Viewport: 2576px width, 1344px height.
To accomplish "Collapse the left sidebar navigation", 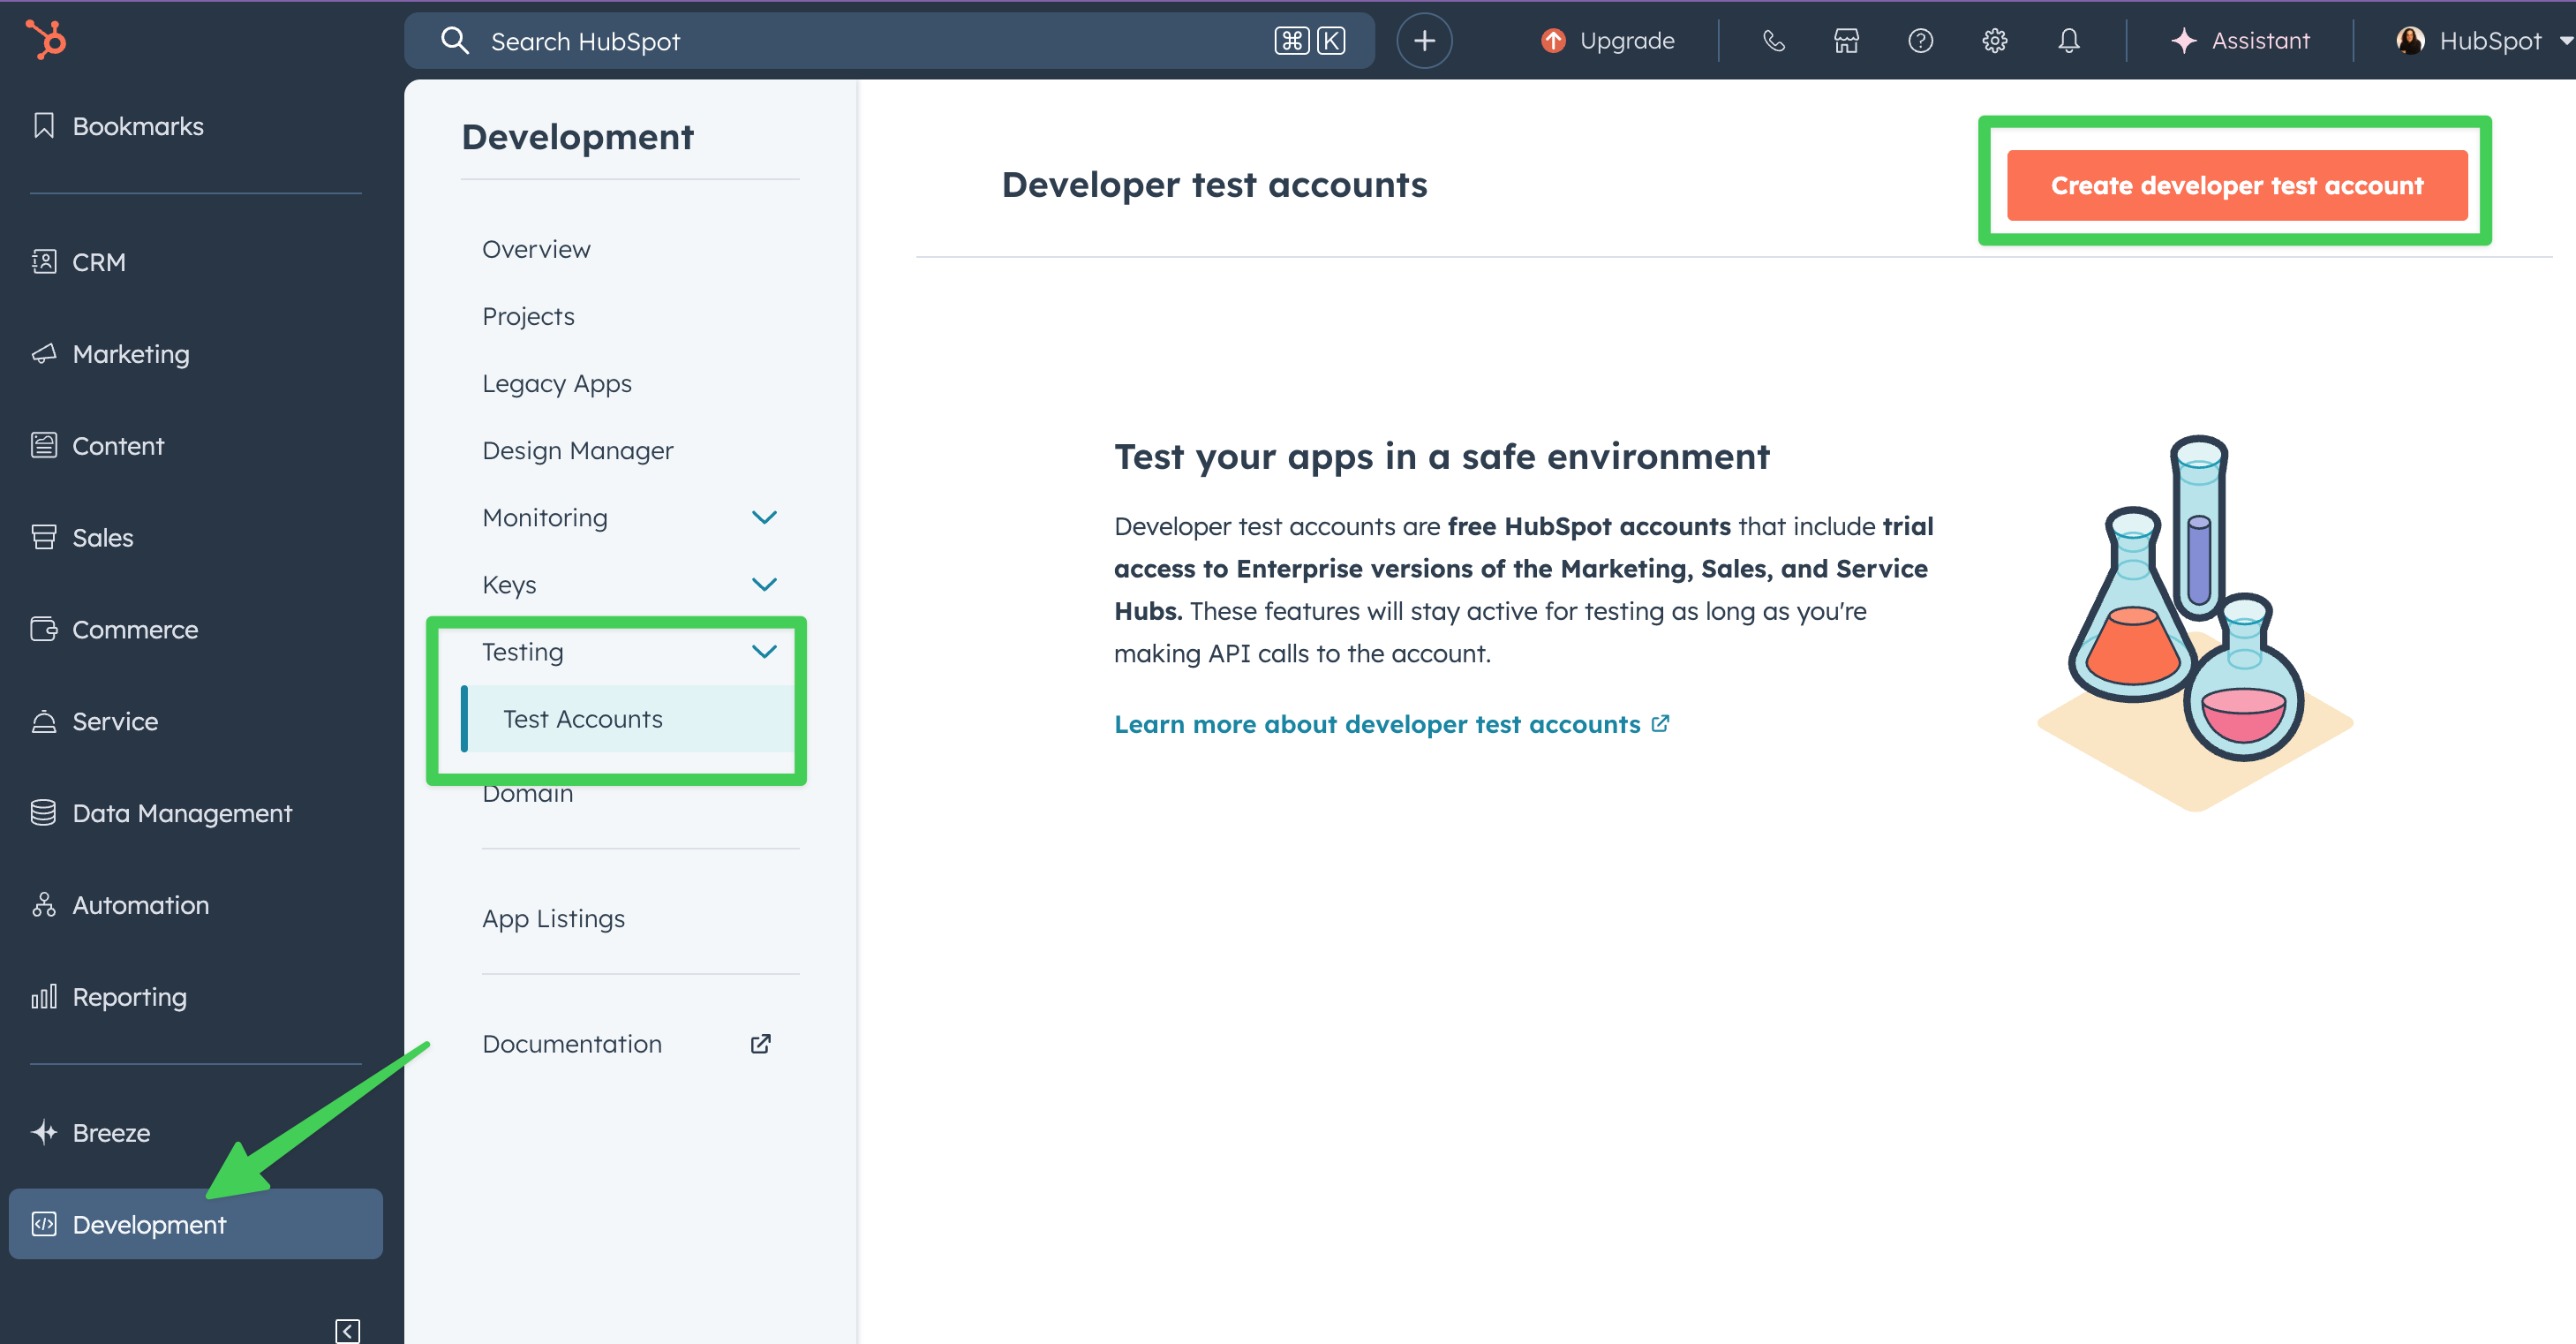I will [x=347, y=1330].
